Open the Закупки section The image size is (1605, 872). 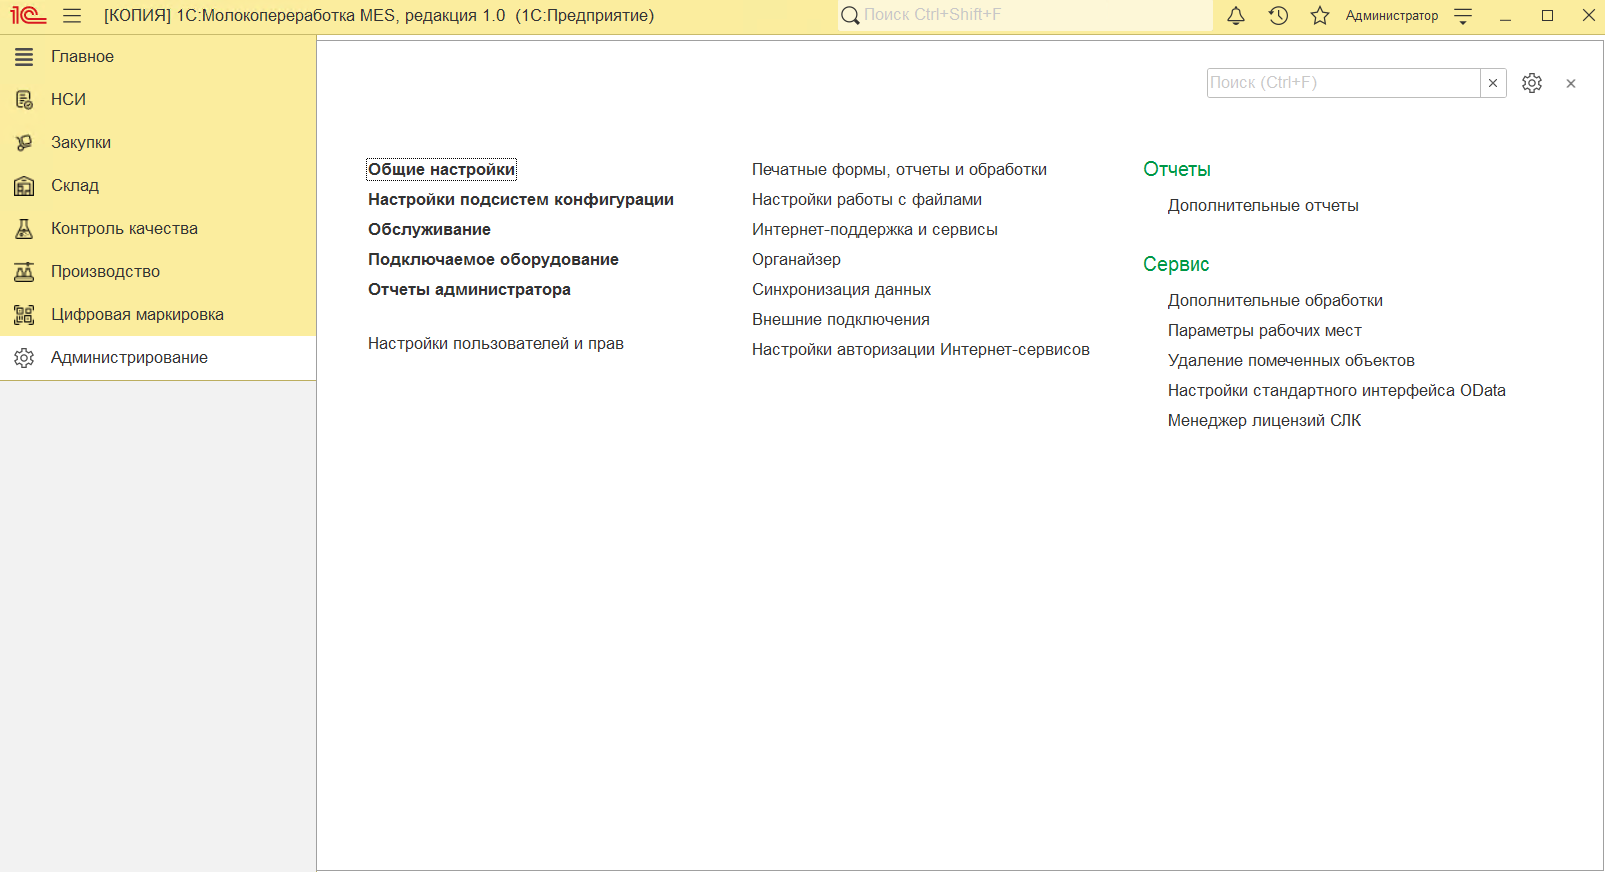coord(158,143)
